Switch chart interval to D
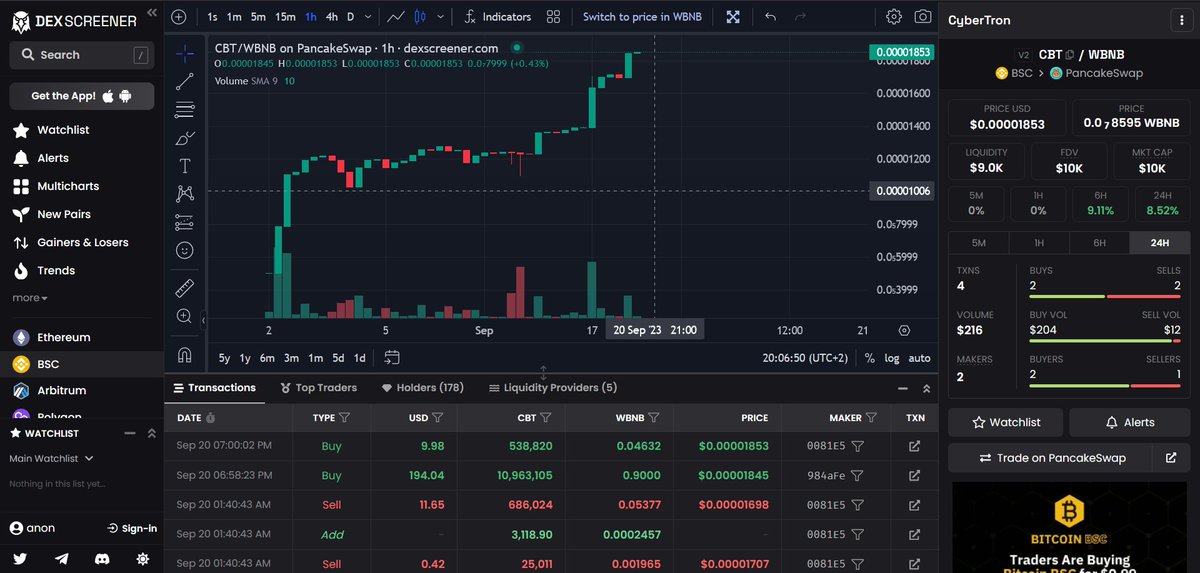The image size is (1200, 573). 350,17
